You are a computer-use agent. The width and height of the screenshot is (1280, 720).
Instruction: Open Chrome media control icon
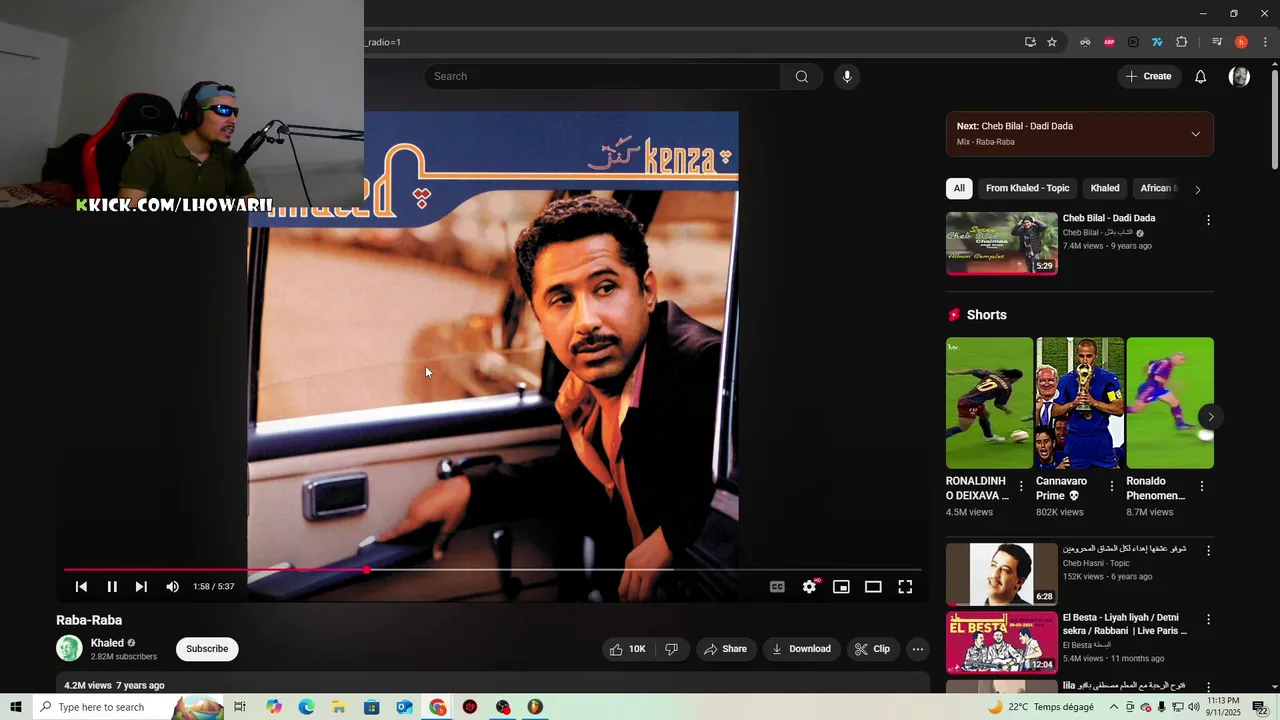(1217, 42)
